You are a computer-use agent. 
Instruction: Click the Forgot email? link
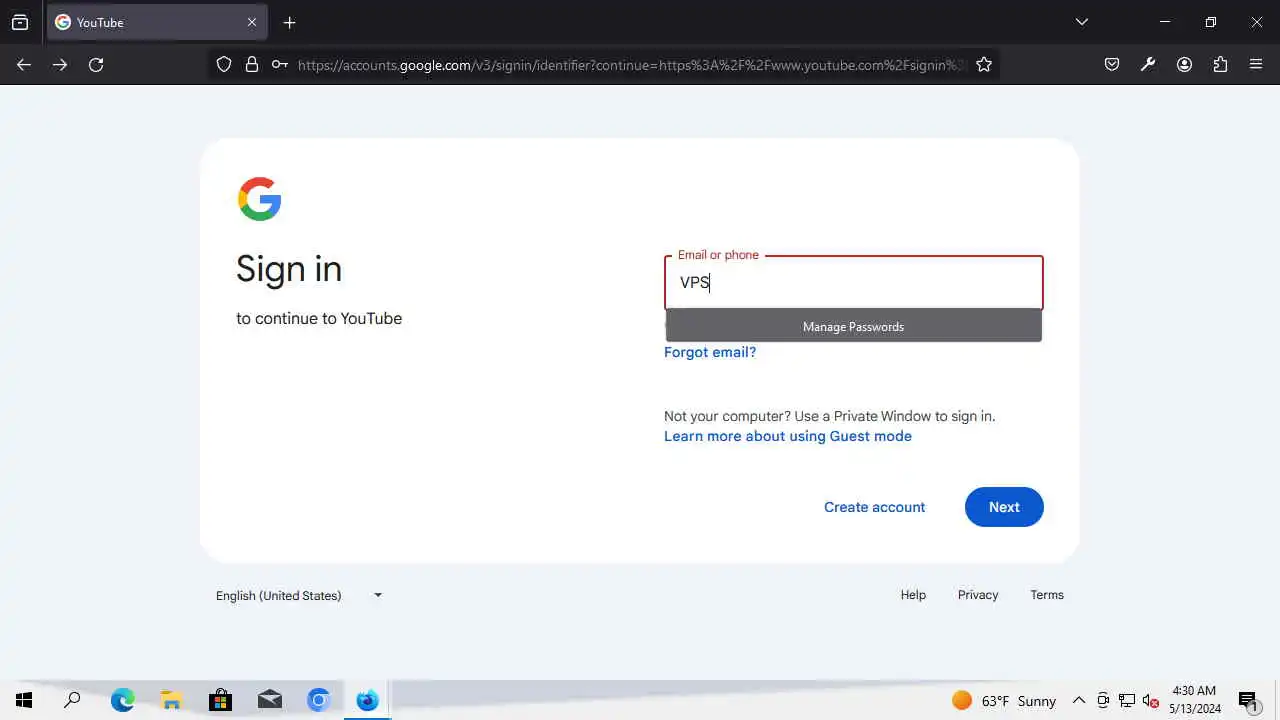pos(710,352)
